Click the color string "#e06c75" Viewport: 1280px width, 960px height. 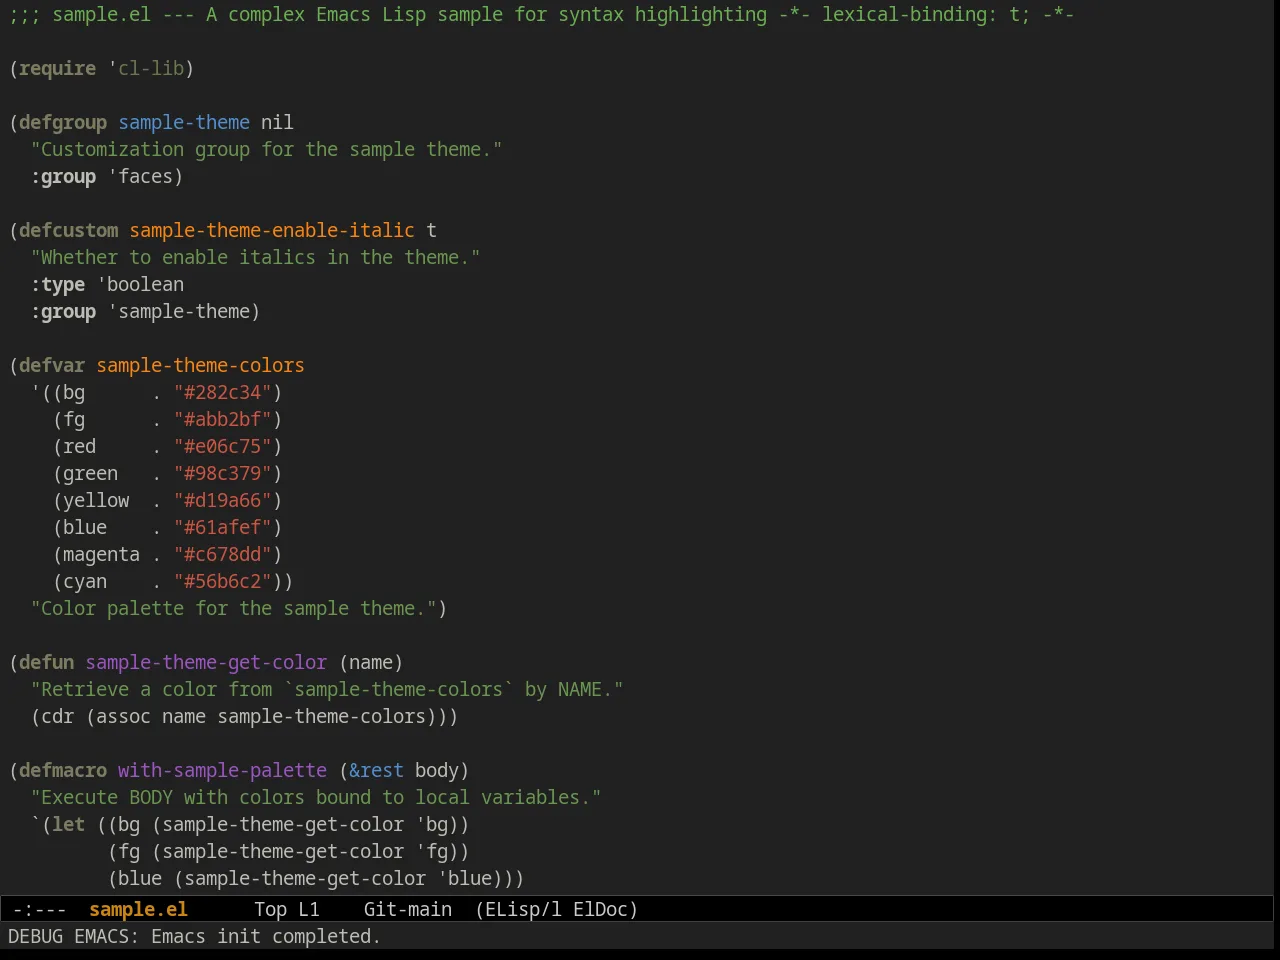point(222,446)
